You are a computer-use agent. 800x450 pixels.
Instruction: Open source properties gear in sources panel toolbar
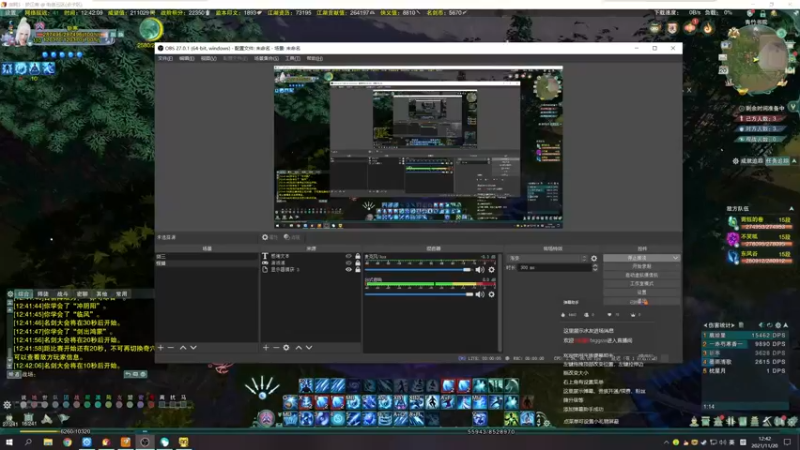click(286, 347)
